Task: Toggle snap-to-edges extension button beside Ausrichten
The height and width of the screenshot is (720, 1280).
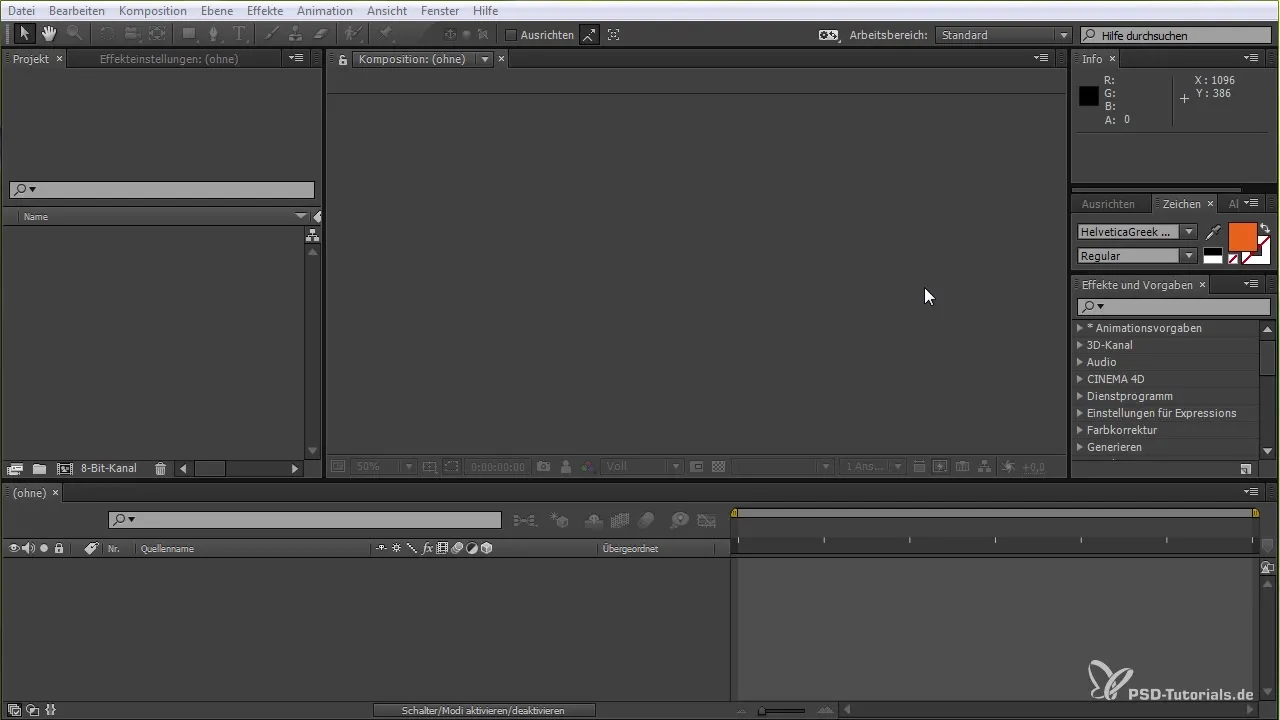Action: click(590, 35)
